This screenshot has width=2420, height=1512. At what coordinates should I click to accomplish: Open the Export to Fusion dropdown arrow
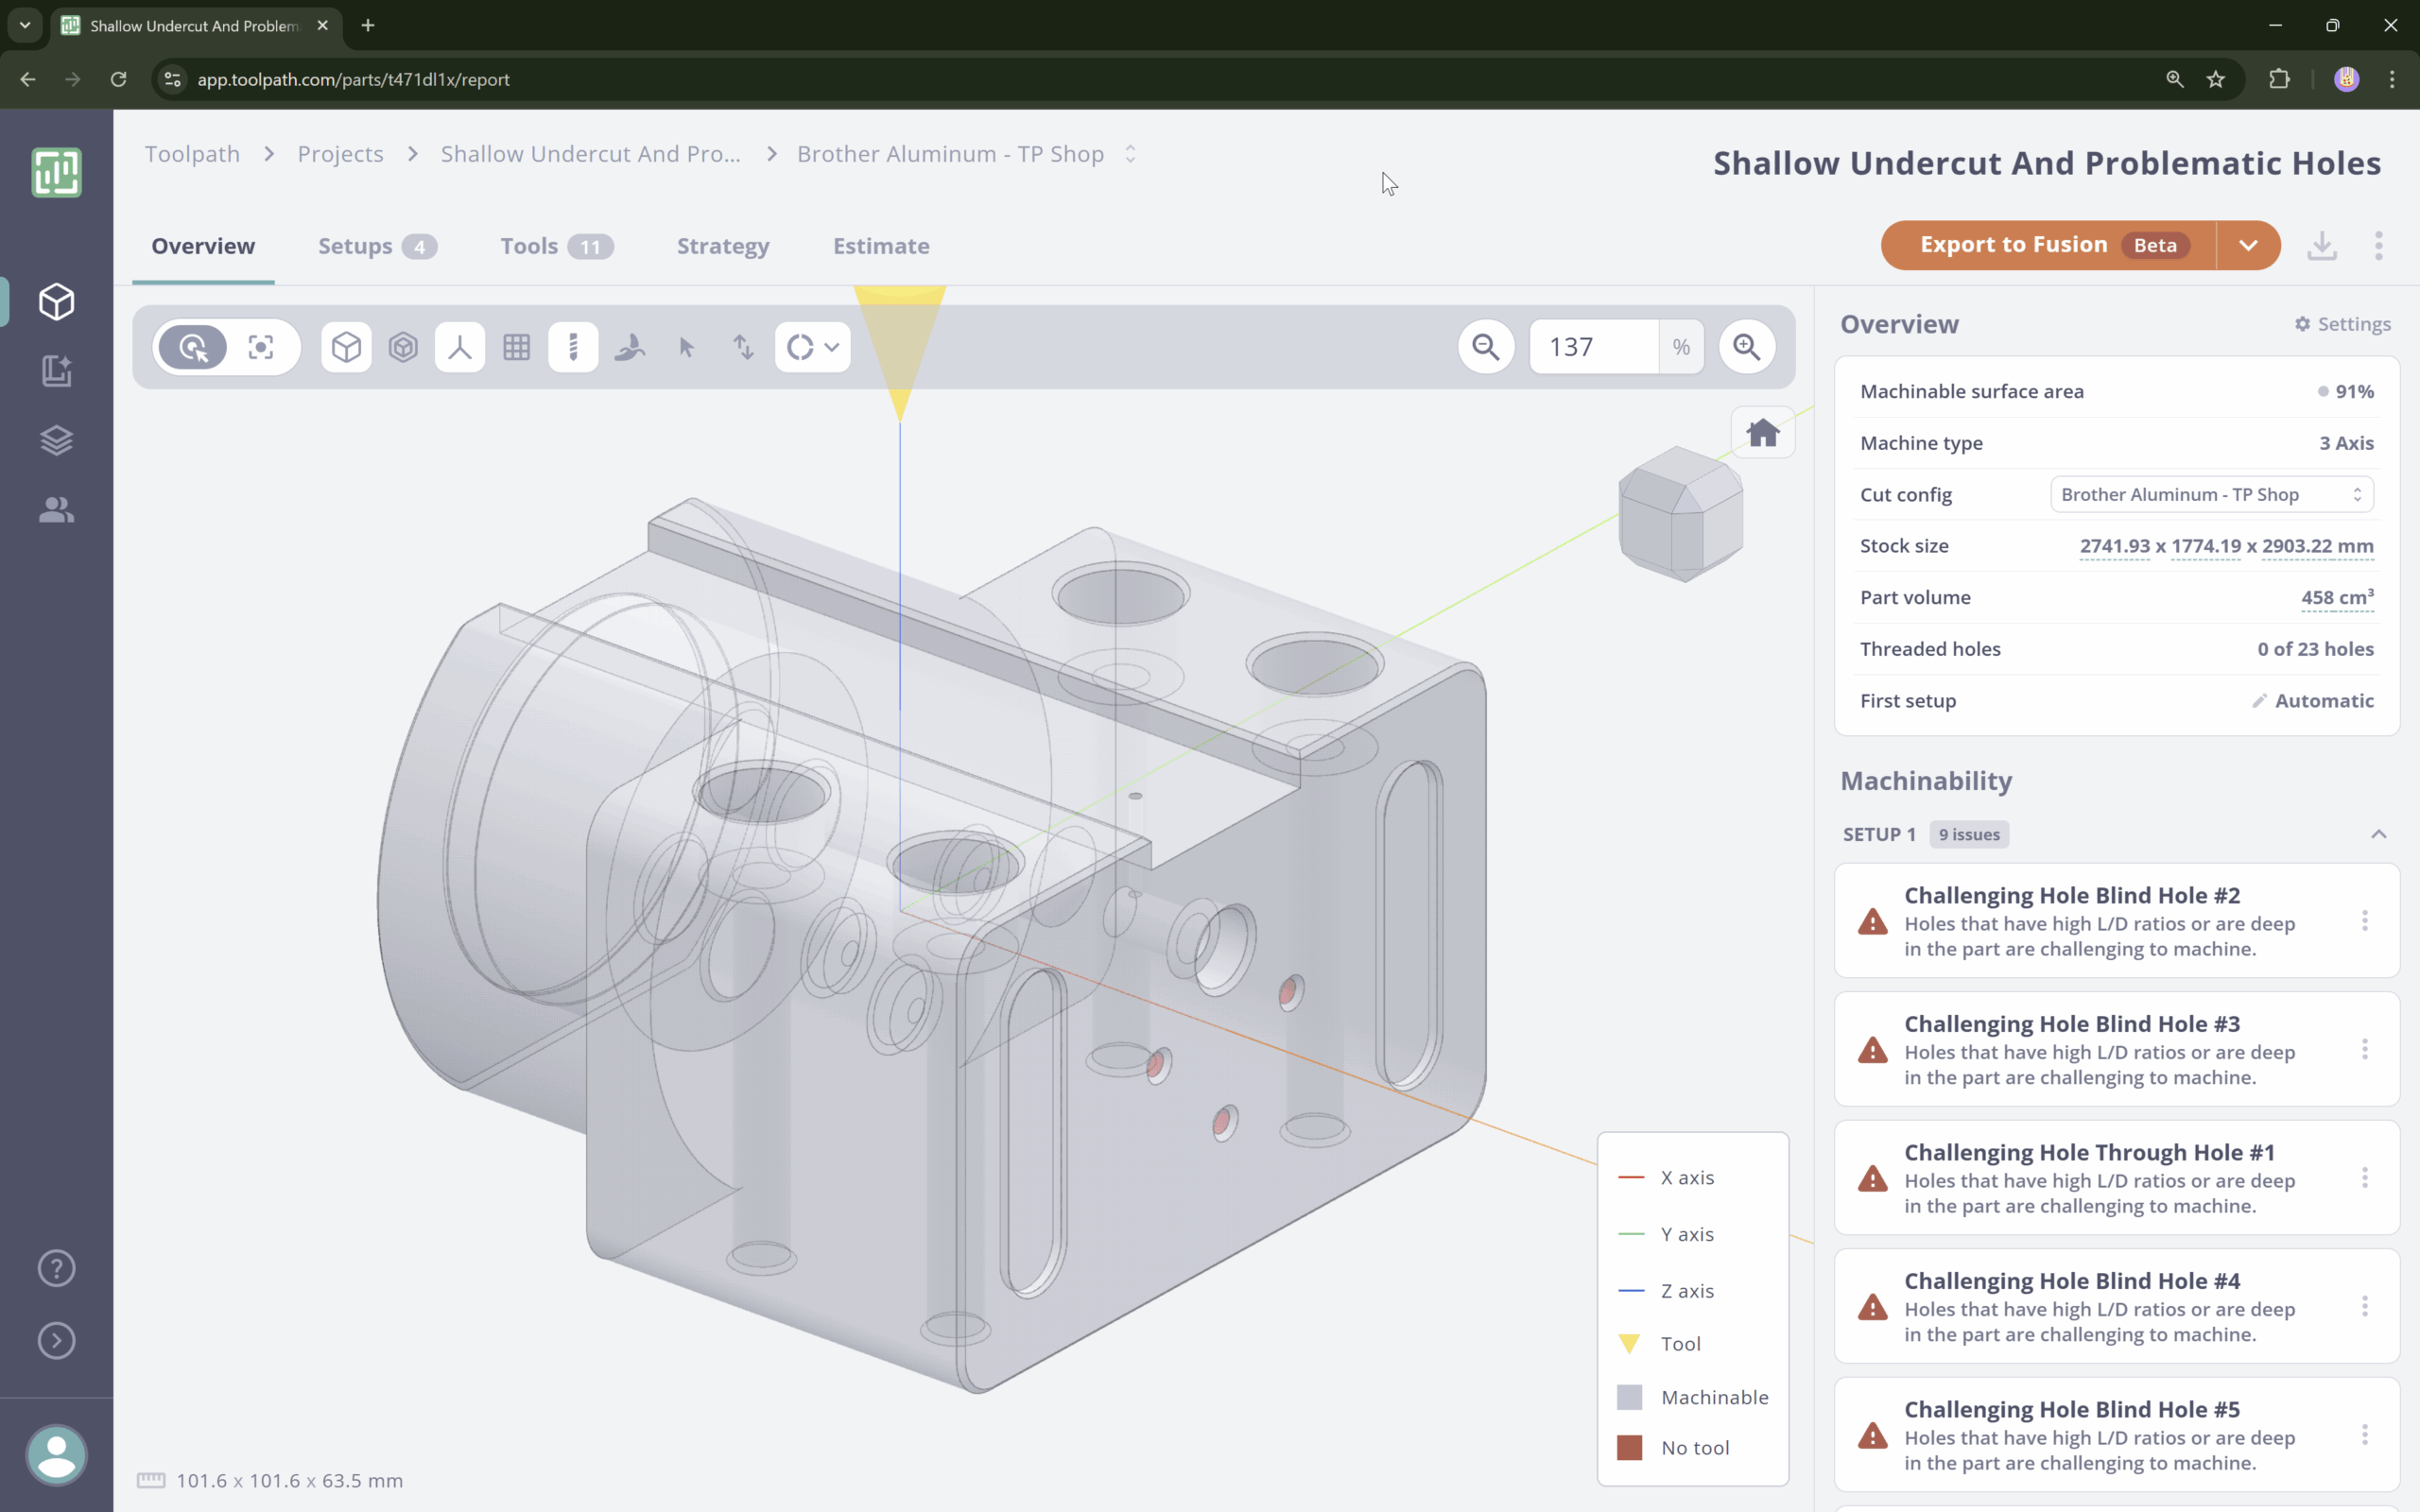[x=2247, y=245]
